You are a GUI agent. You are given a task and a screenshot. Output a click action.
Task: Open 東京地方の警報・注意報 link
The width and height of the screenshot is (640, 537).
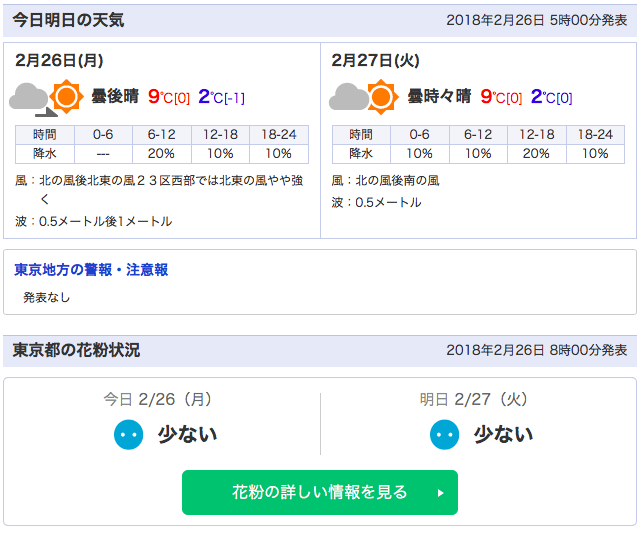91,270
